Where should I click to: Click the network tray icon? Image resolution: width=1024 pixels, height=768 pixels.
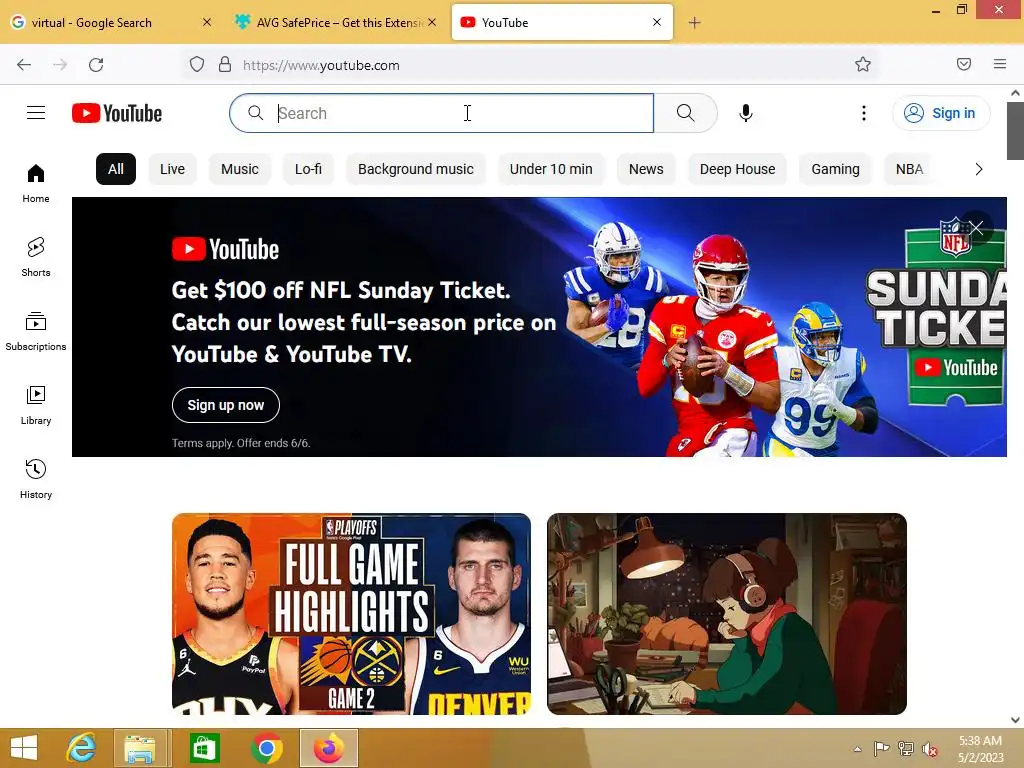tap(906, 749)
